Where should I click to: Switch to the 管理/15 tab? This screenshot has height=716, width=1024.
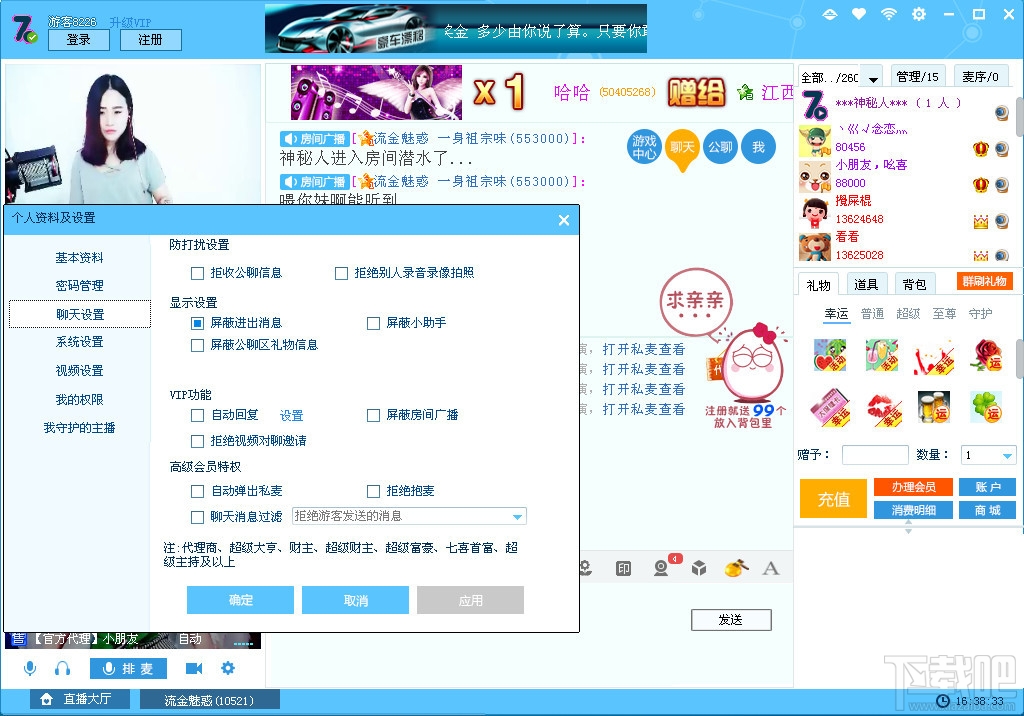(918, 75)
